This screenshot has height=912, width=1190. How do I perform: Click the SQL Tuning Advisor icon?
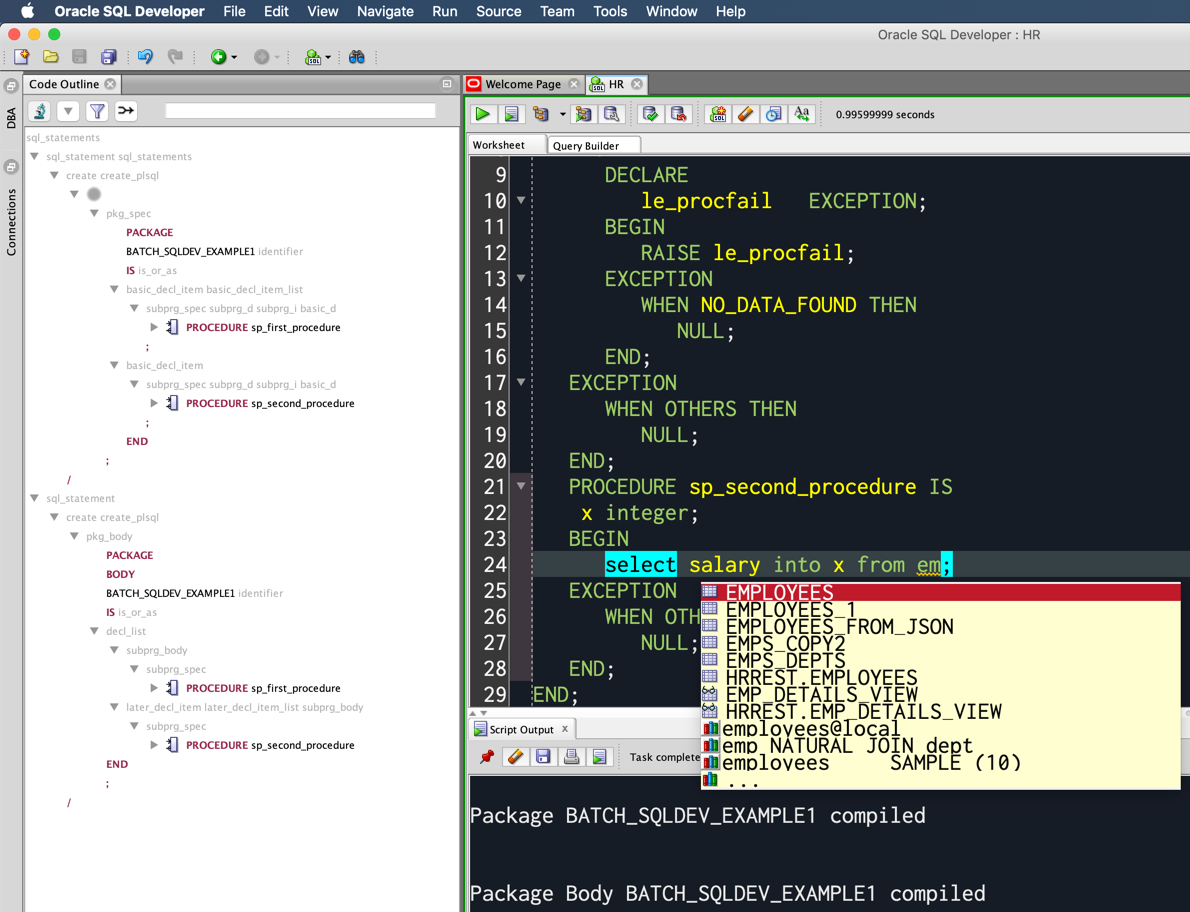pos(611,114)
